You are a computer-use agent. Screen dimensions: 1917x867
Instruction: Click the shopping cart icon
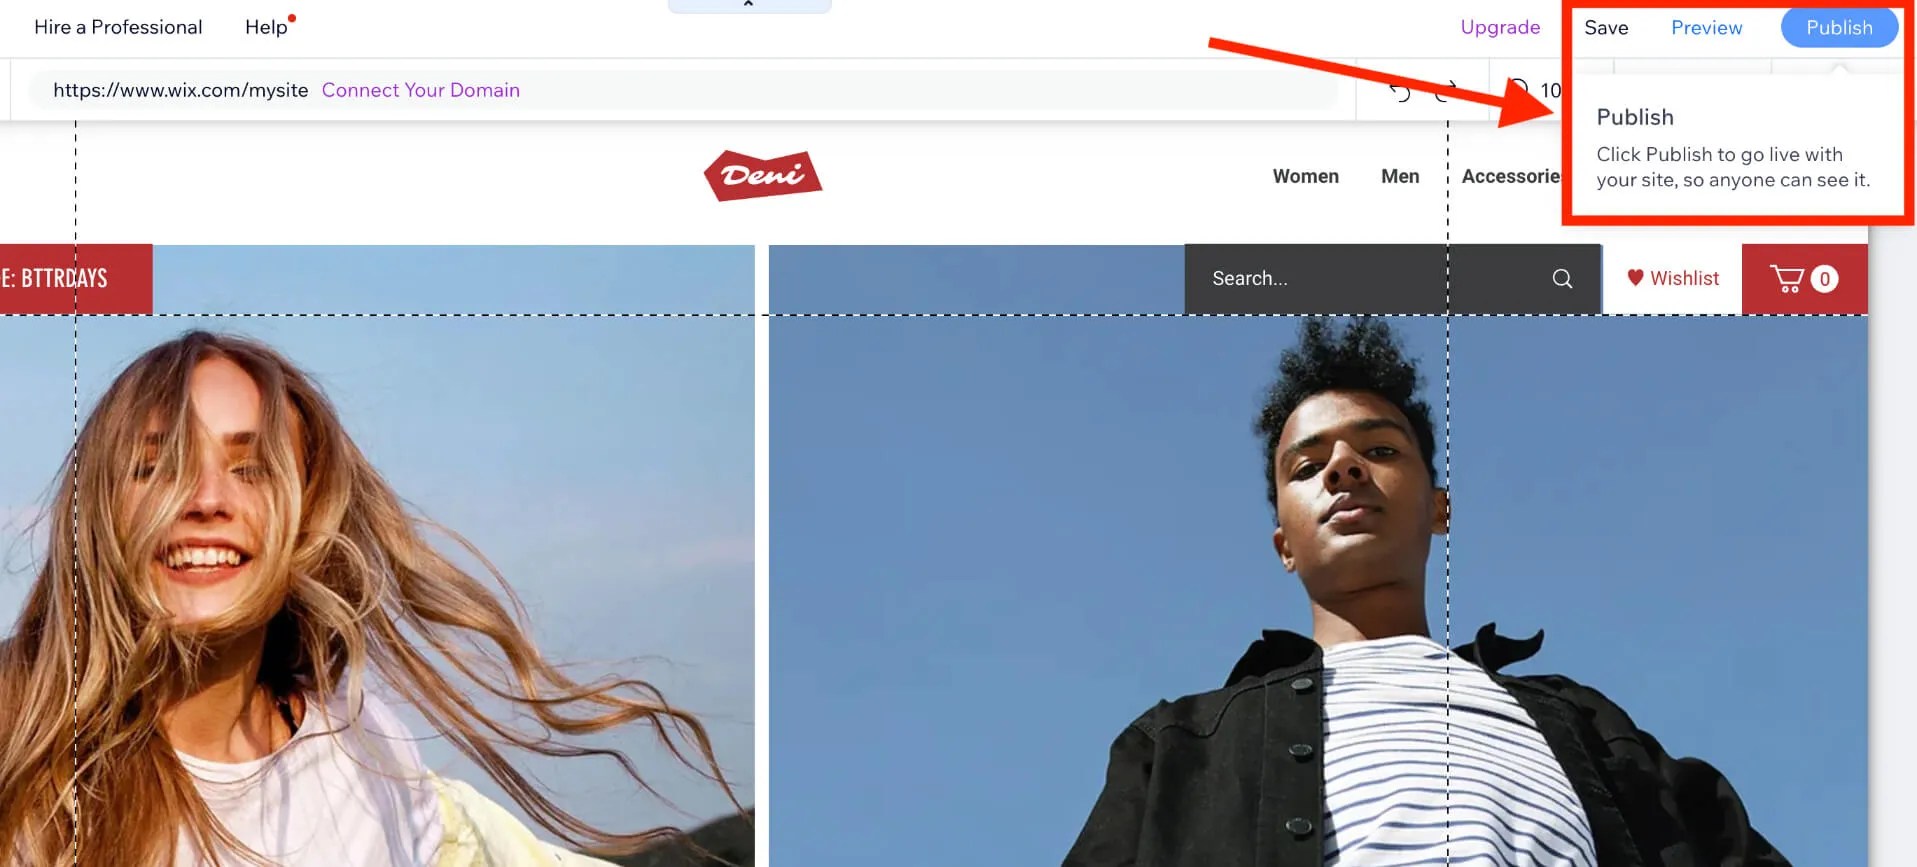pos(1787,278)
